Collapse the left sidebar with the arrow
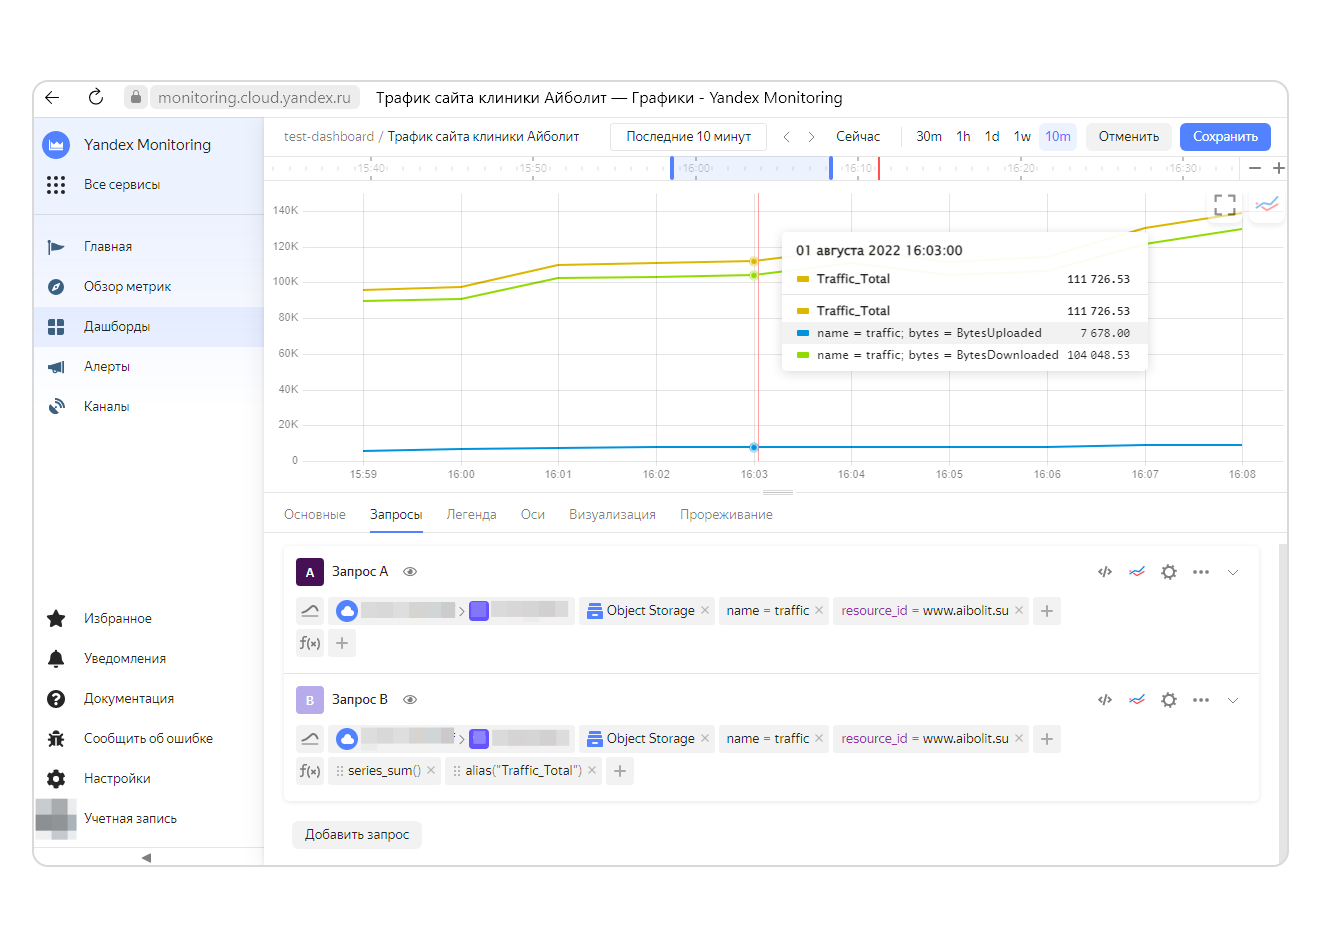The height and width of the screenshot is (947, 1321). pos(146,858)
